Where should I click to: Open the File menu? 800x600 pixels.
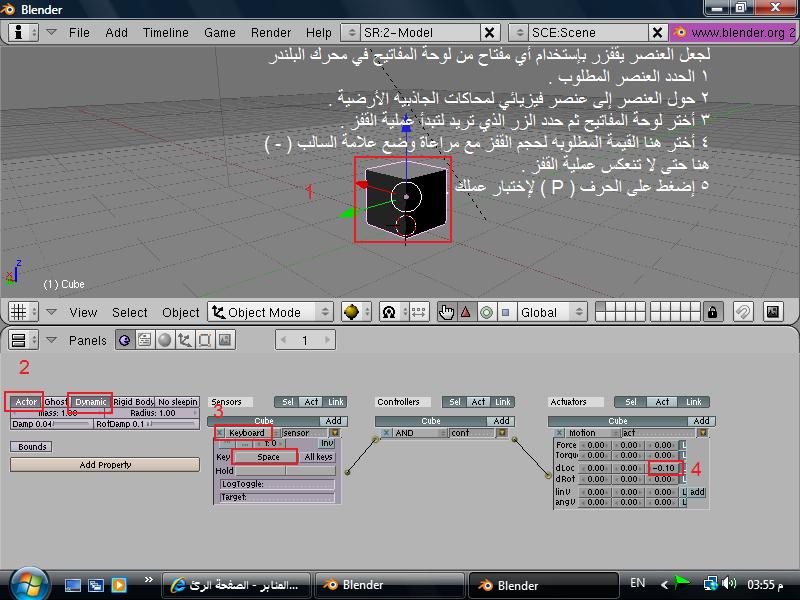point(79,33)
